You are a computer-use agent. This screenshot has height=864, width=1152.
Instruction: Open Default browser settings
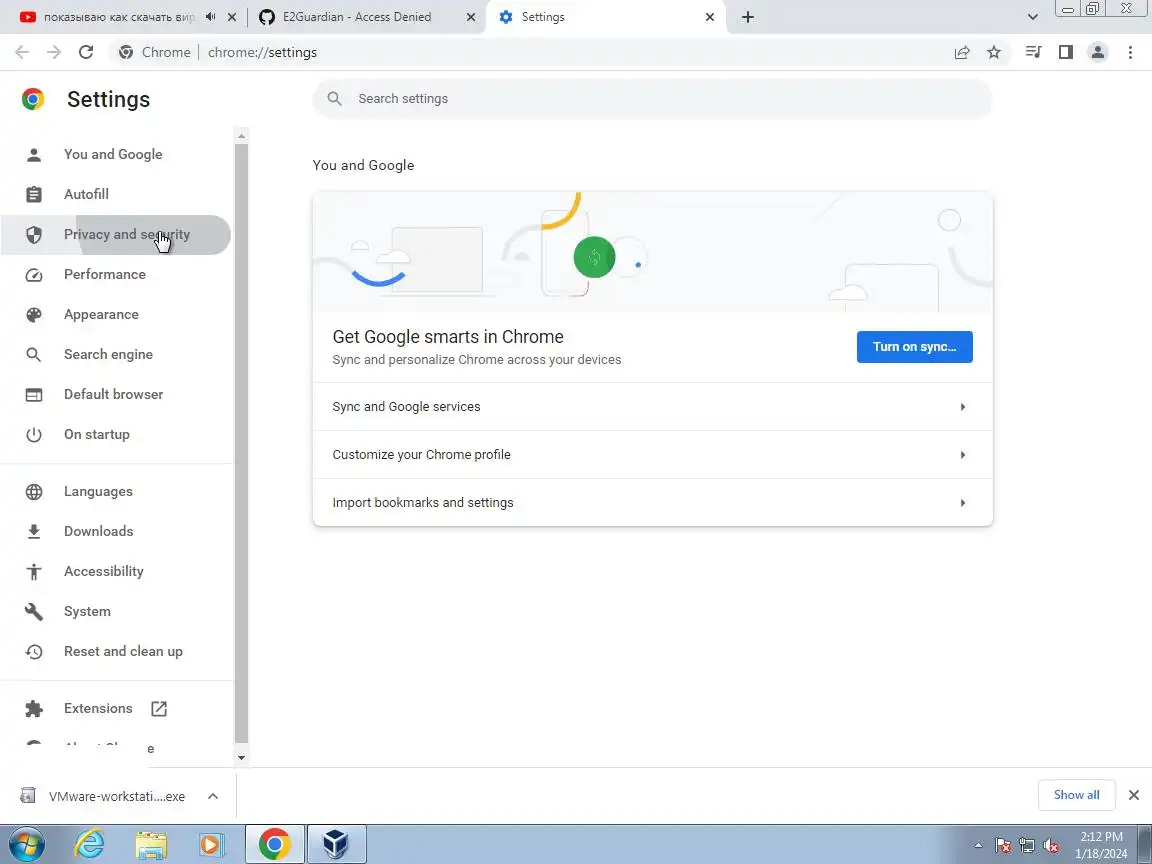[115, 395]
